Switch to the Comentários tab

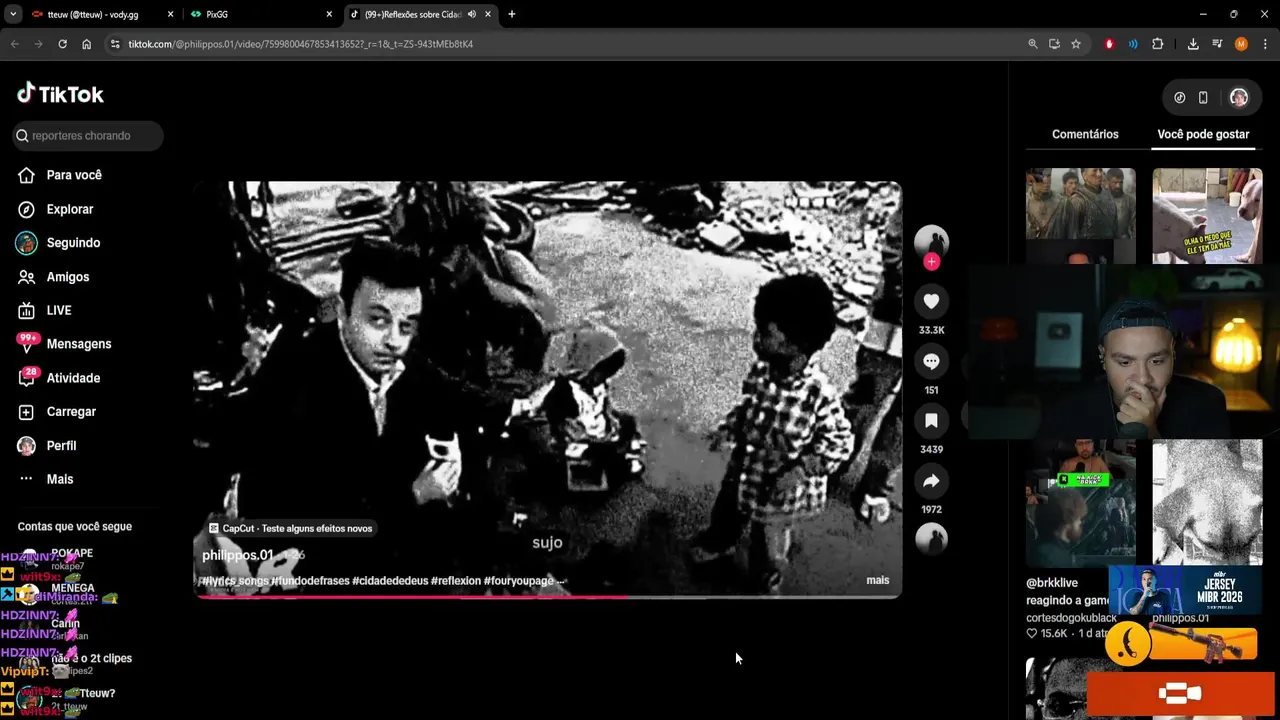click(1085, 134)
